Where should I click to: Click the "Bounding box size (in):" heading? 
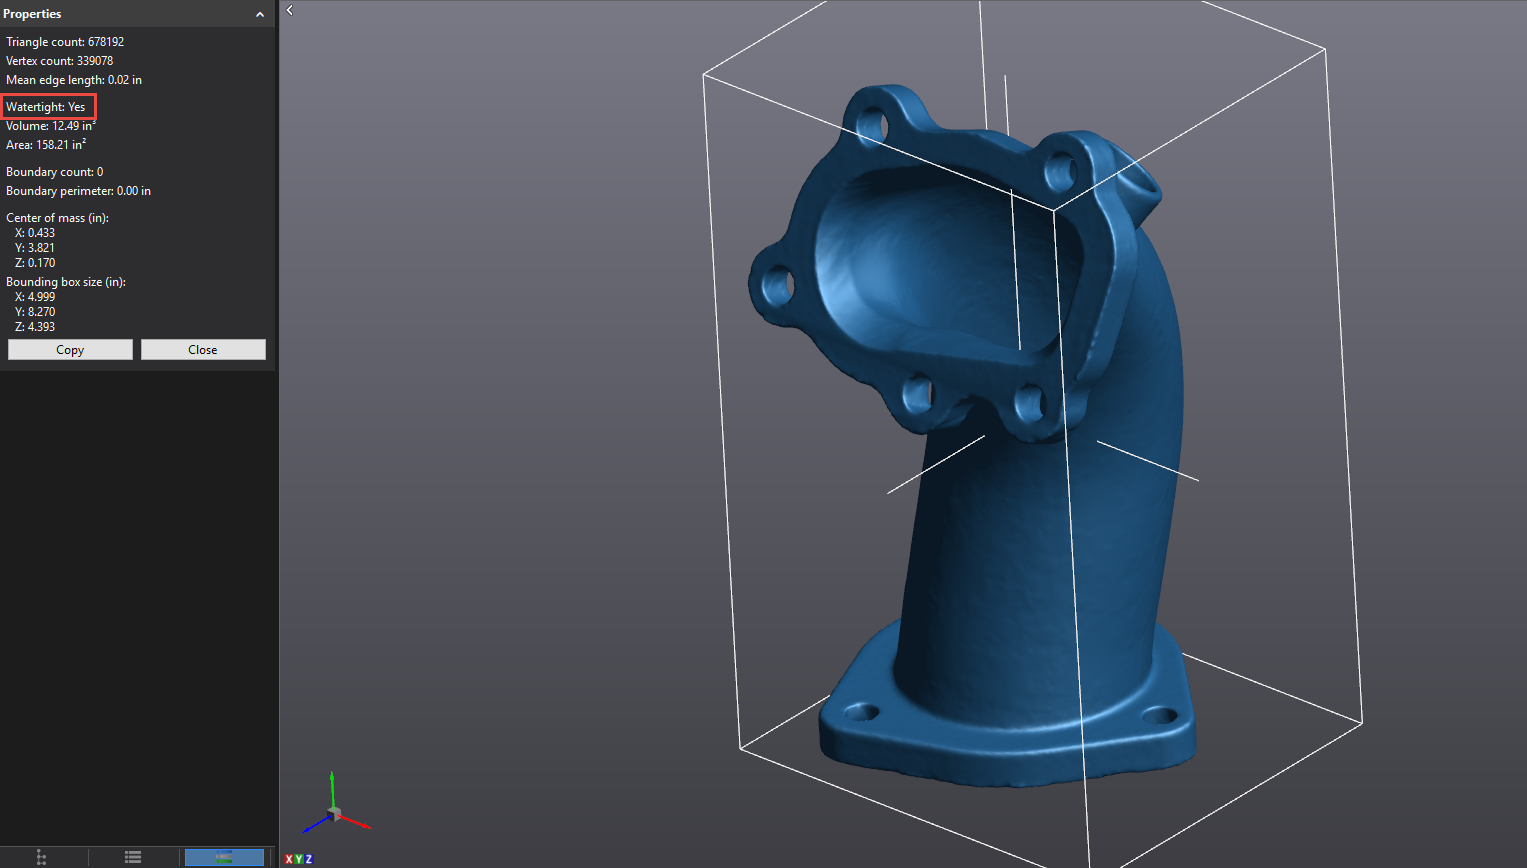coord(66,282)
